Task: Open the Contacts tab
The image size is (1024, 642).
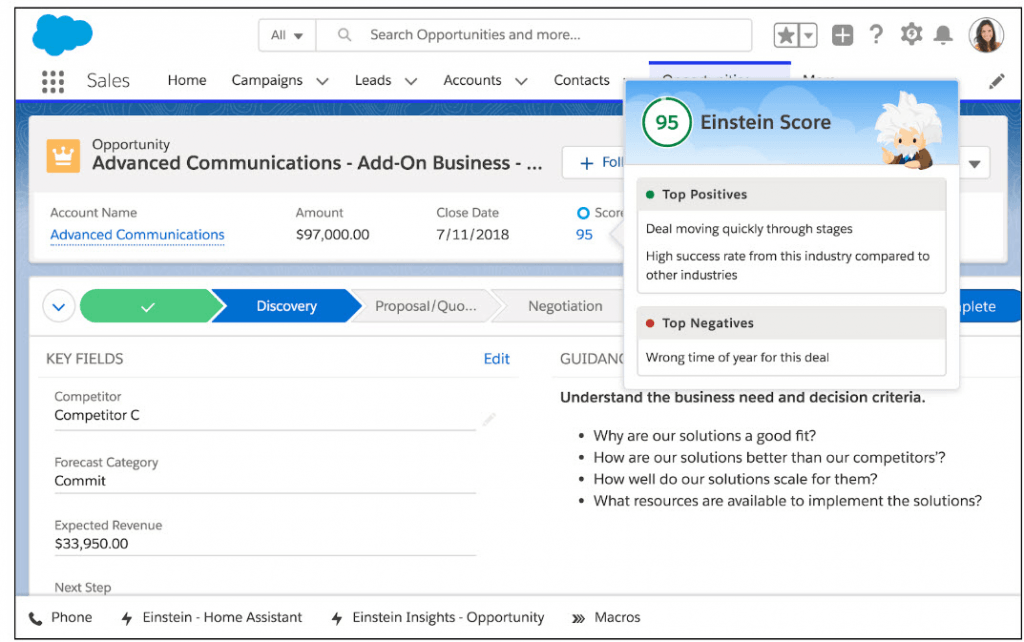Action: (581, 80)
